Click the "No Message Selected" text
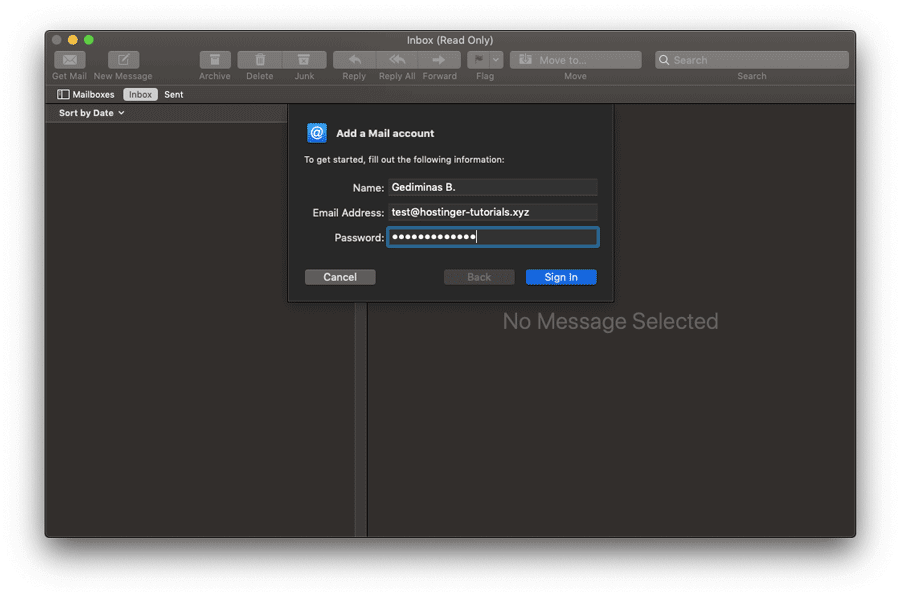The image size is (900, 596). 610,322
